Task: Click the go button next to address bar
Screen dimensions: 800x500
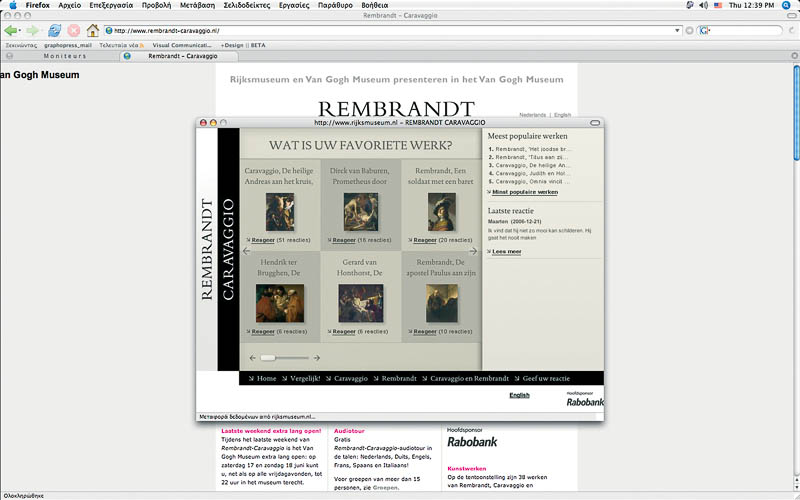Action: pyautogui.click(x=689, y=31)
